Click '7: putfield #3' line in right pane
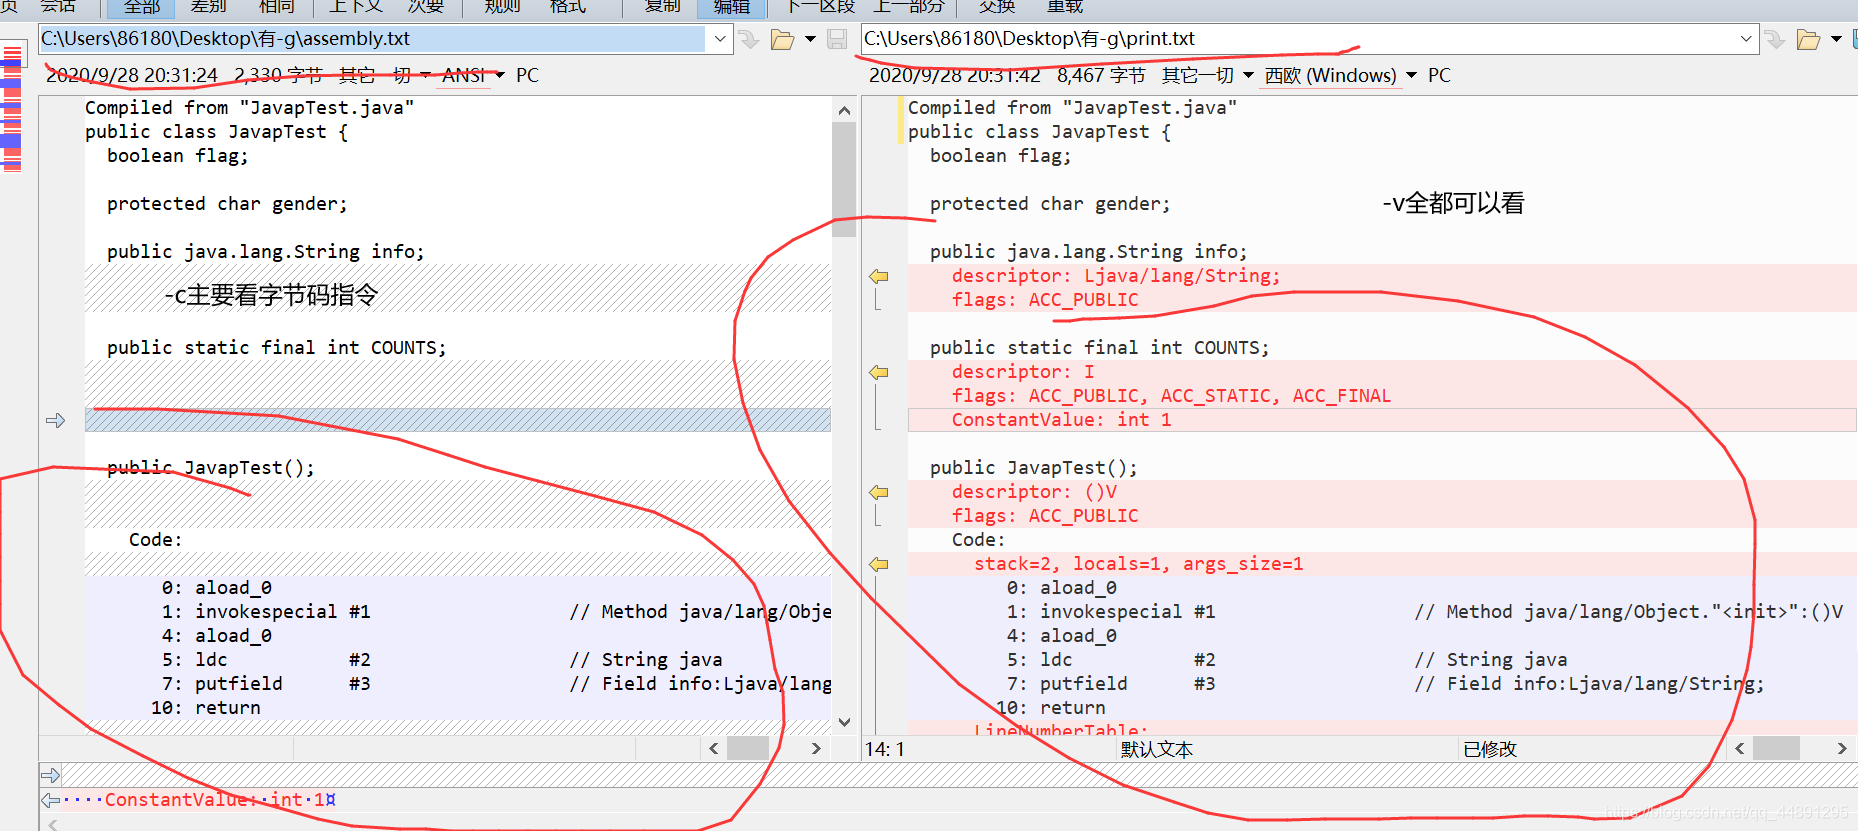Viewport: 1858px width, 831px height. 1111,684
